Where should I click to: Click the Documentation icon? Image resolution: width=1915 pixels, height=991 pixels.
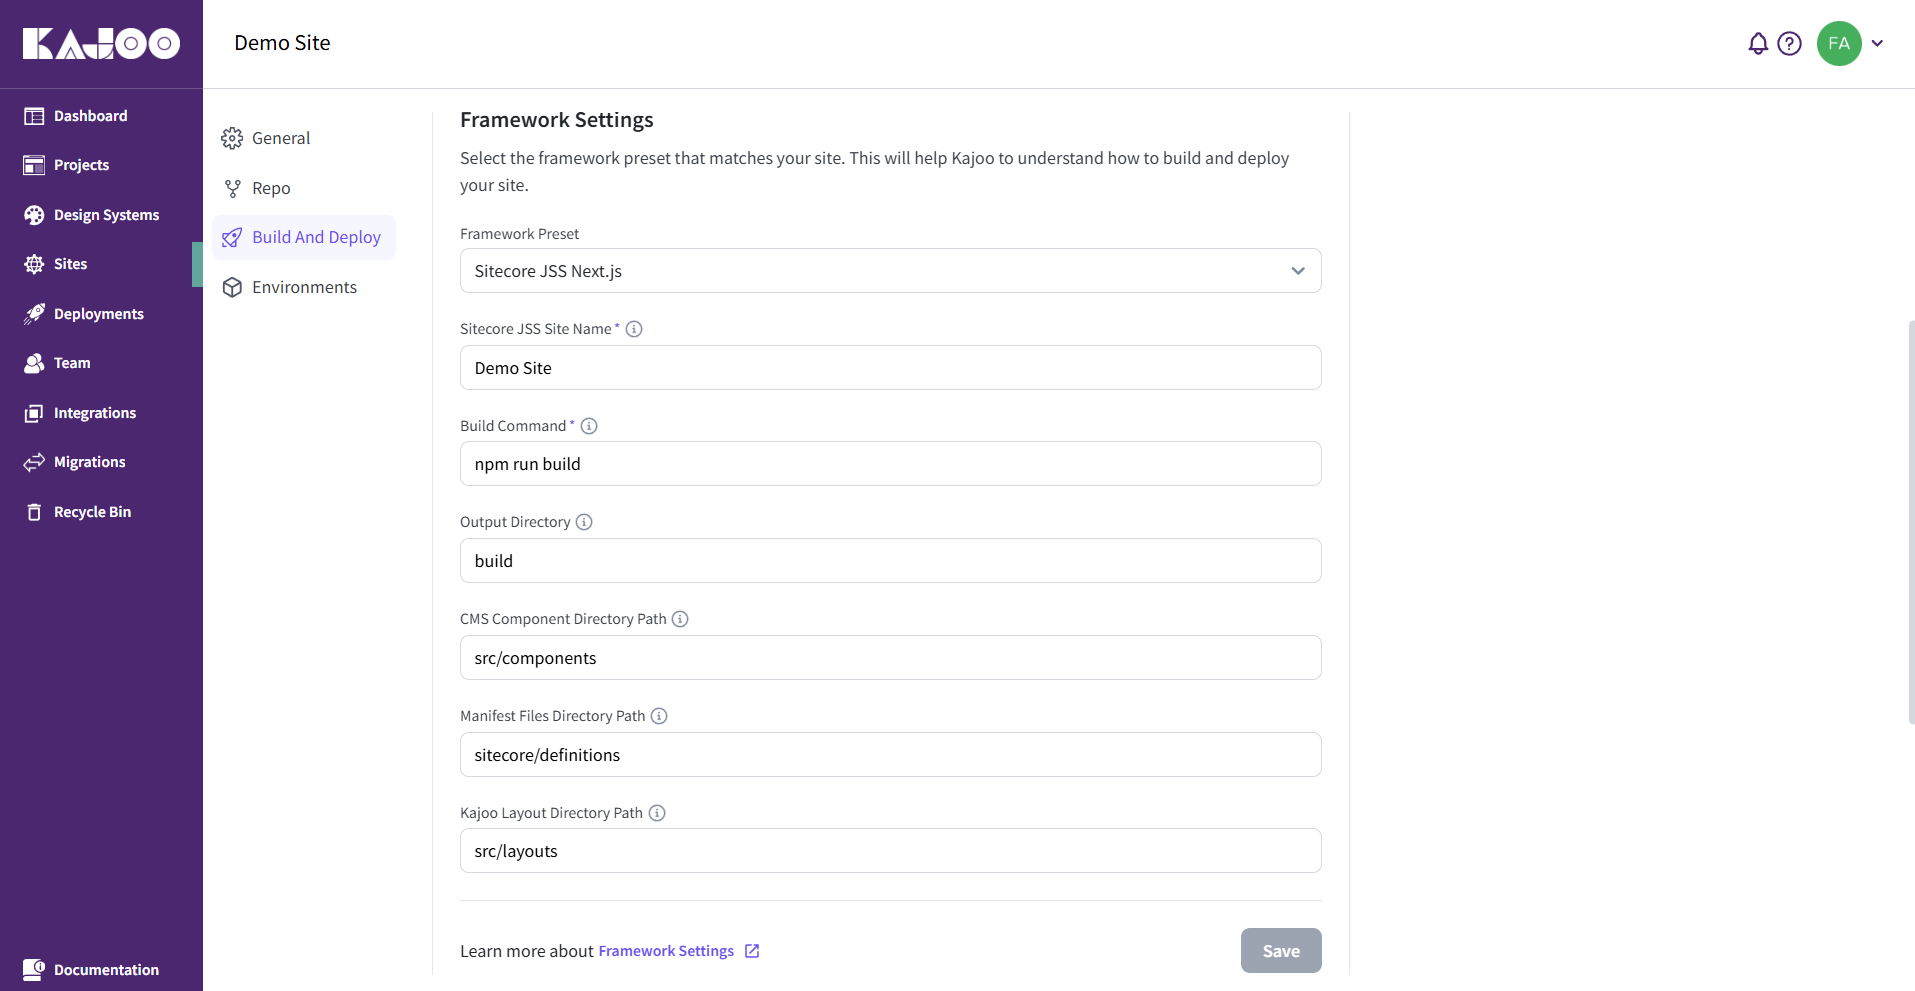pyautogui.click(x=34, y=969)
